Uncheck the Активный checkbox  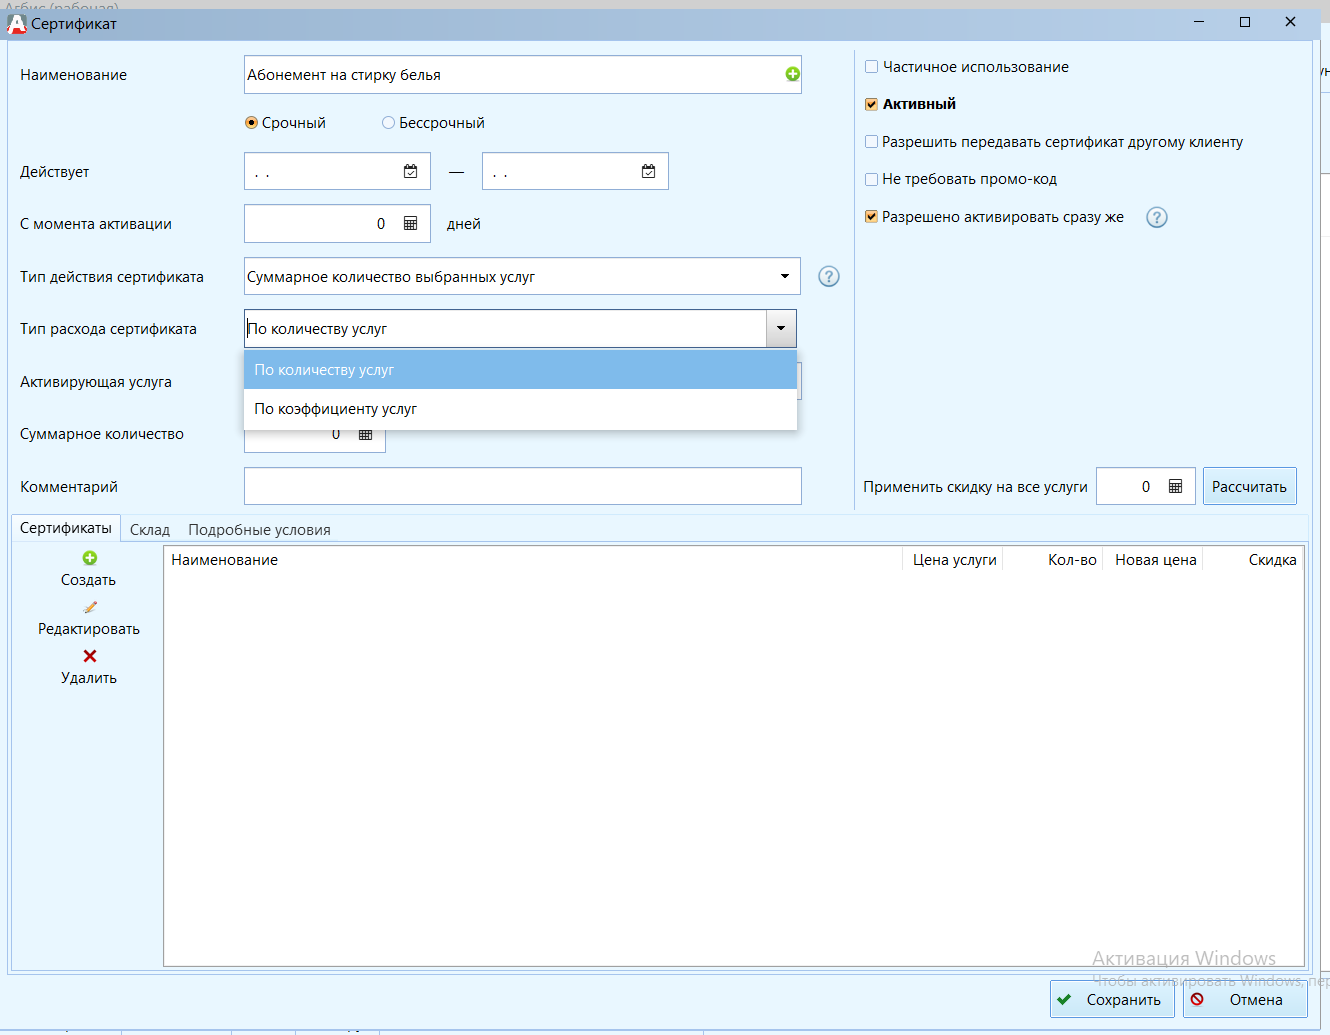(871, 104)
